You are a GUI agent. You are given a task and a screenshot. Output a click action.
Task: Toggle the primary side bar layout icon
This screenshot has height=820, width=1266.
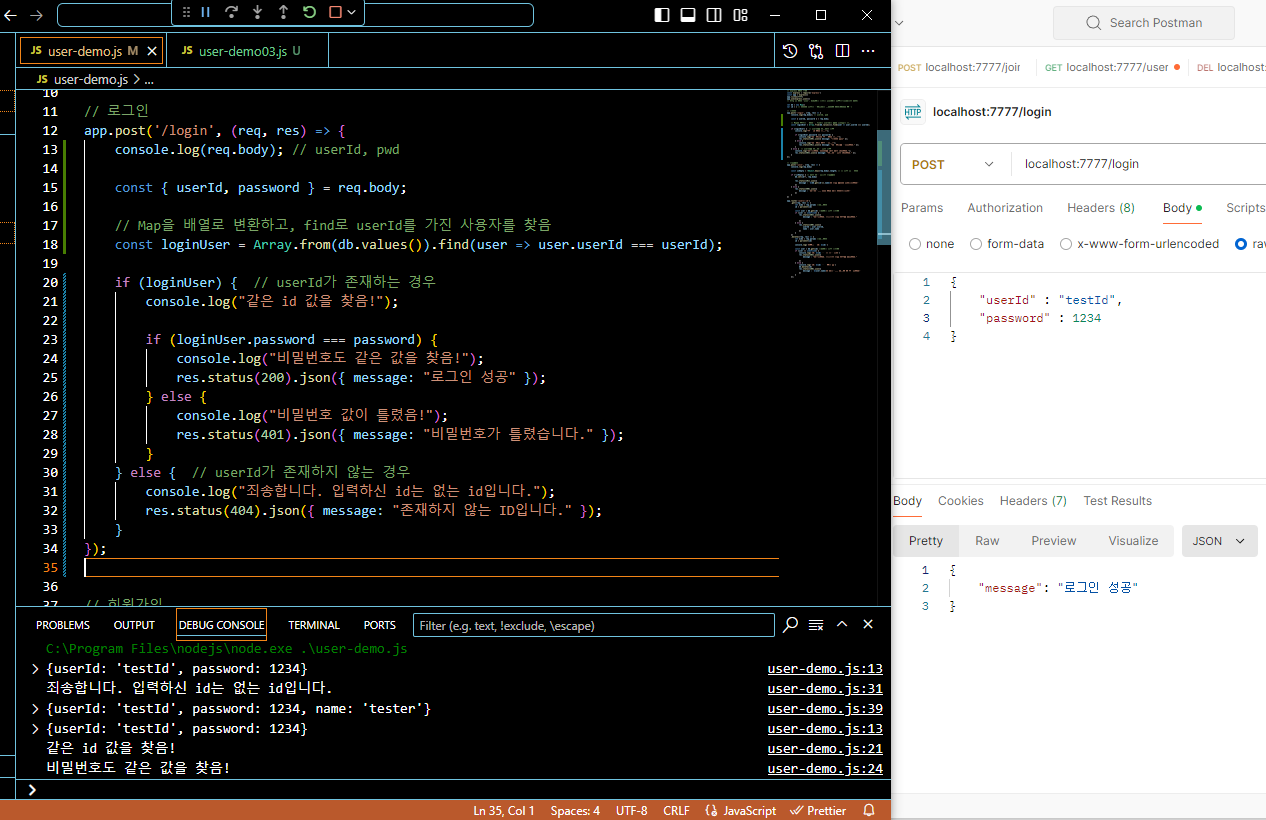(x=662, y=15)
